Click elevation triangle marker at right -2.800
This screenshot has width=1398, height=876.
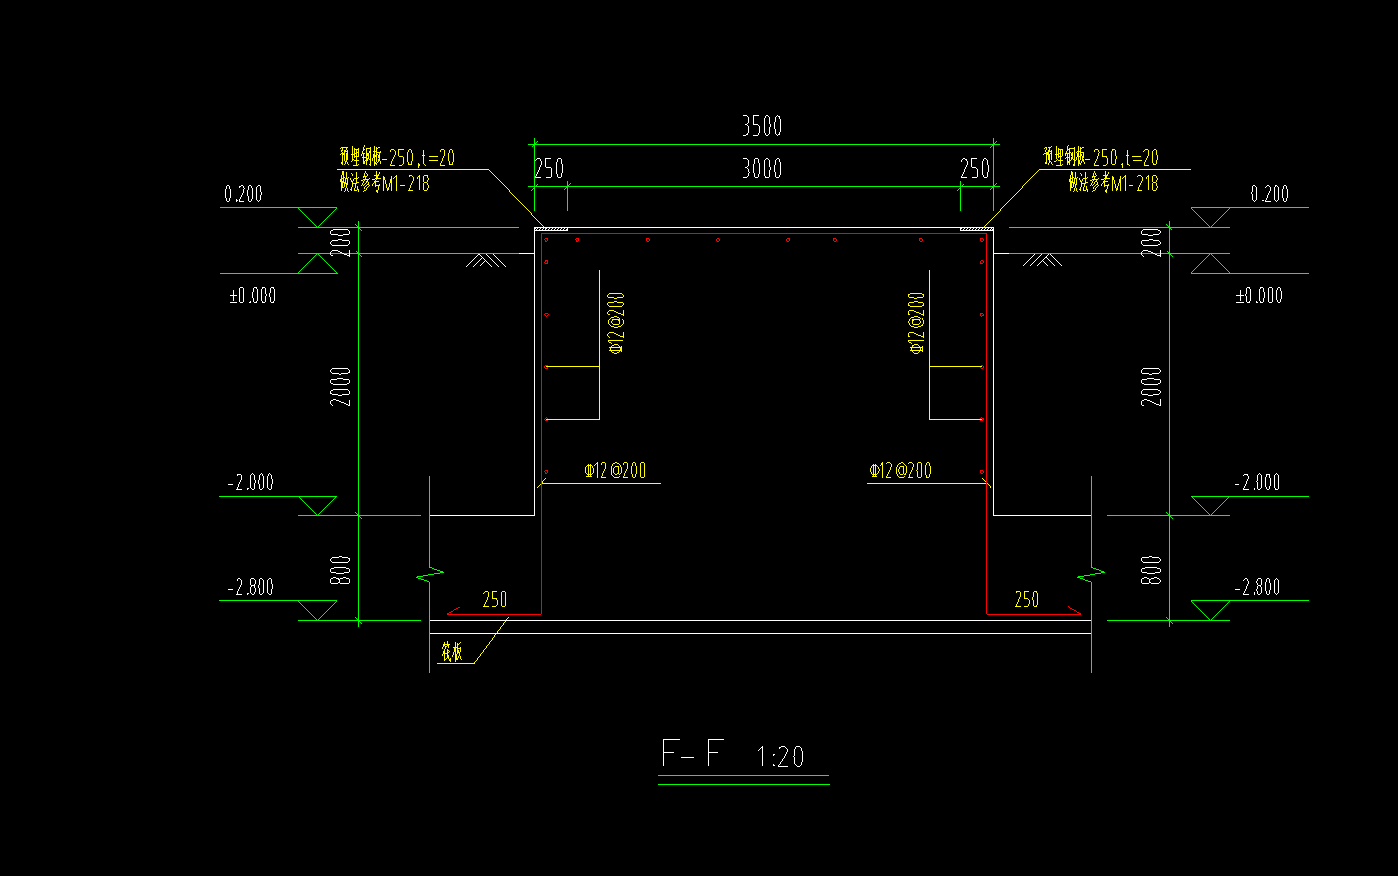1210,610
